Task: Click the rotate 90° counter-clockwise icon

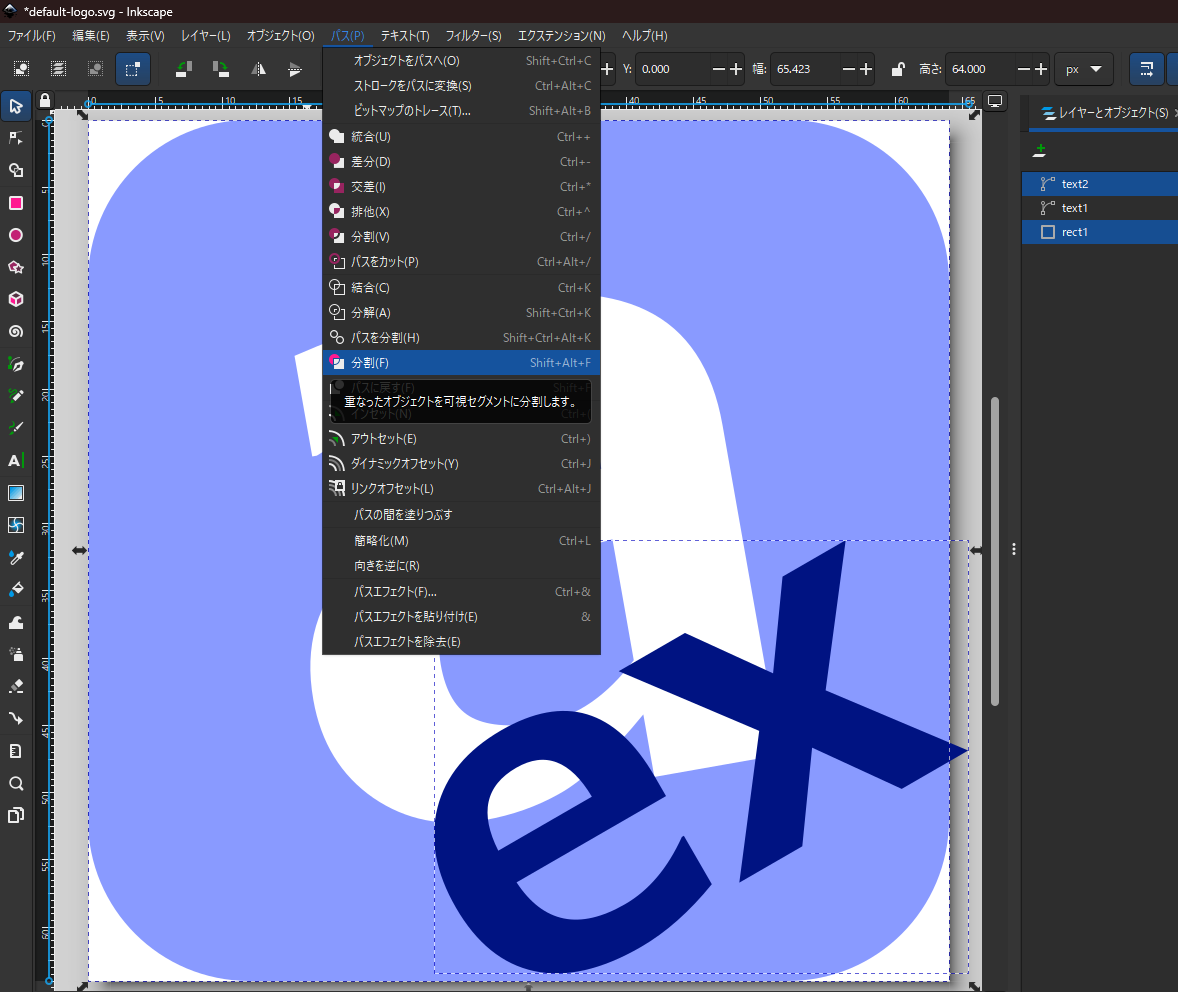Action: coord(183,69)
